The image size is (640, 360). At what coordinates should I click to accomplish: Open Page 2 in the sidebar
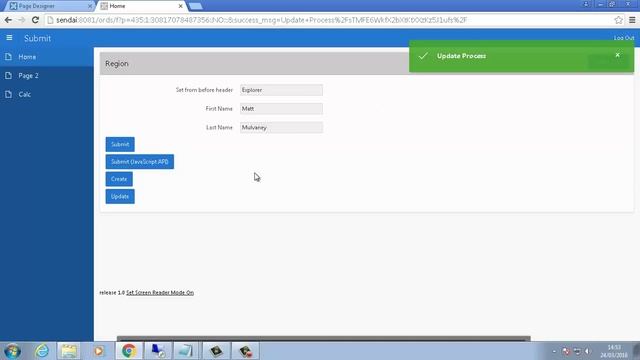[x=47, y=76]
